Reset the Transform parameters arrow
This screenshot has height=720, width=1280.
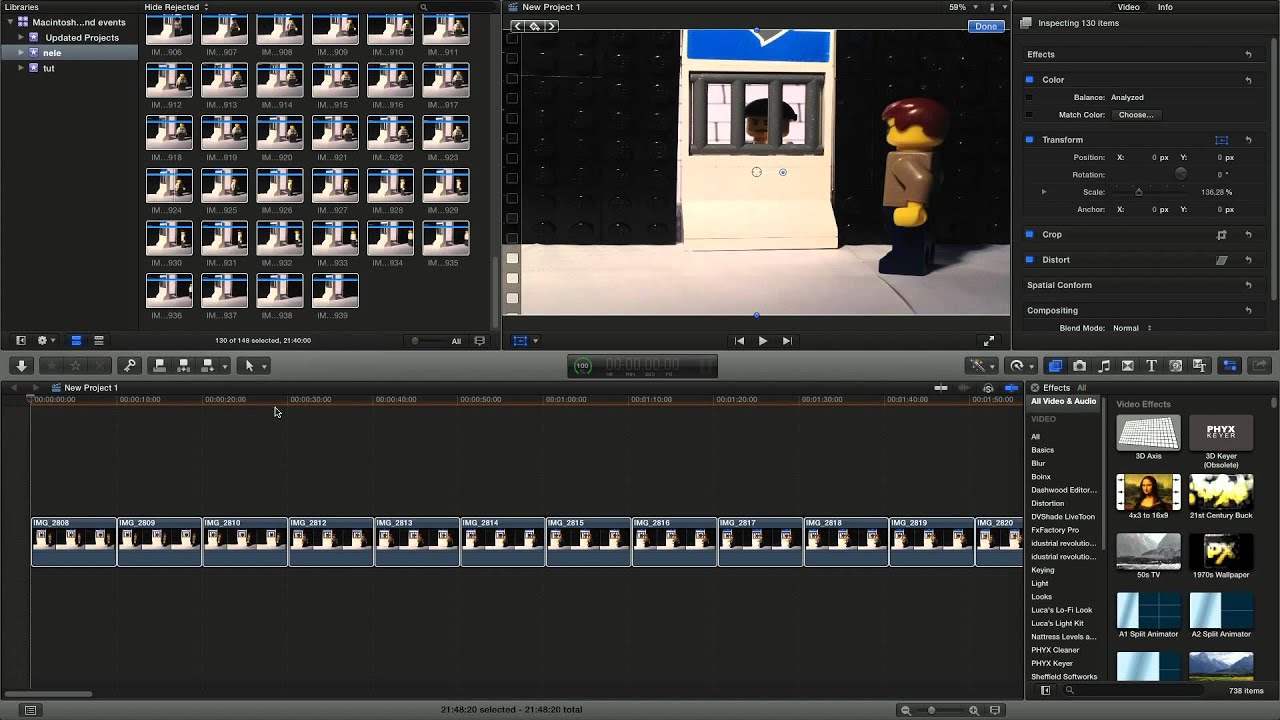[x=1249, y=140]
